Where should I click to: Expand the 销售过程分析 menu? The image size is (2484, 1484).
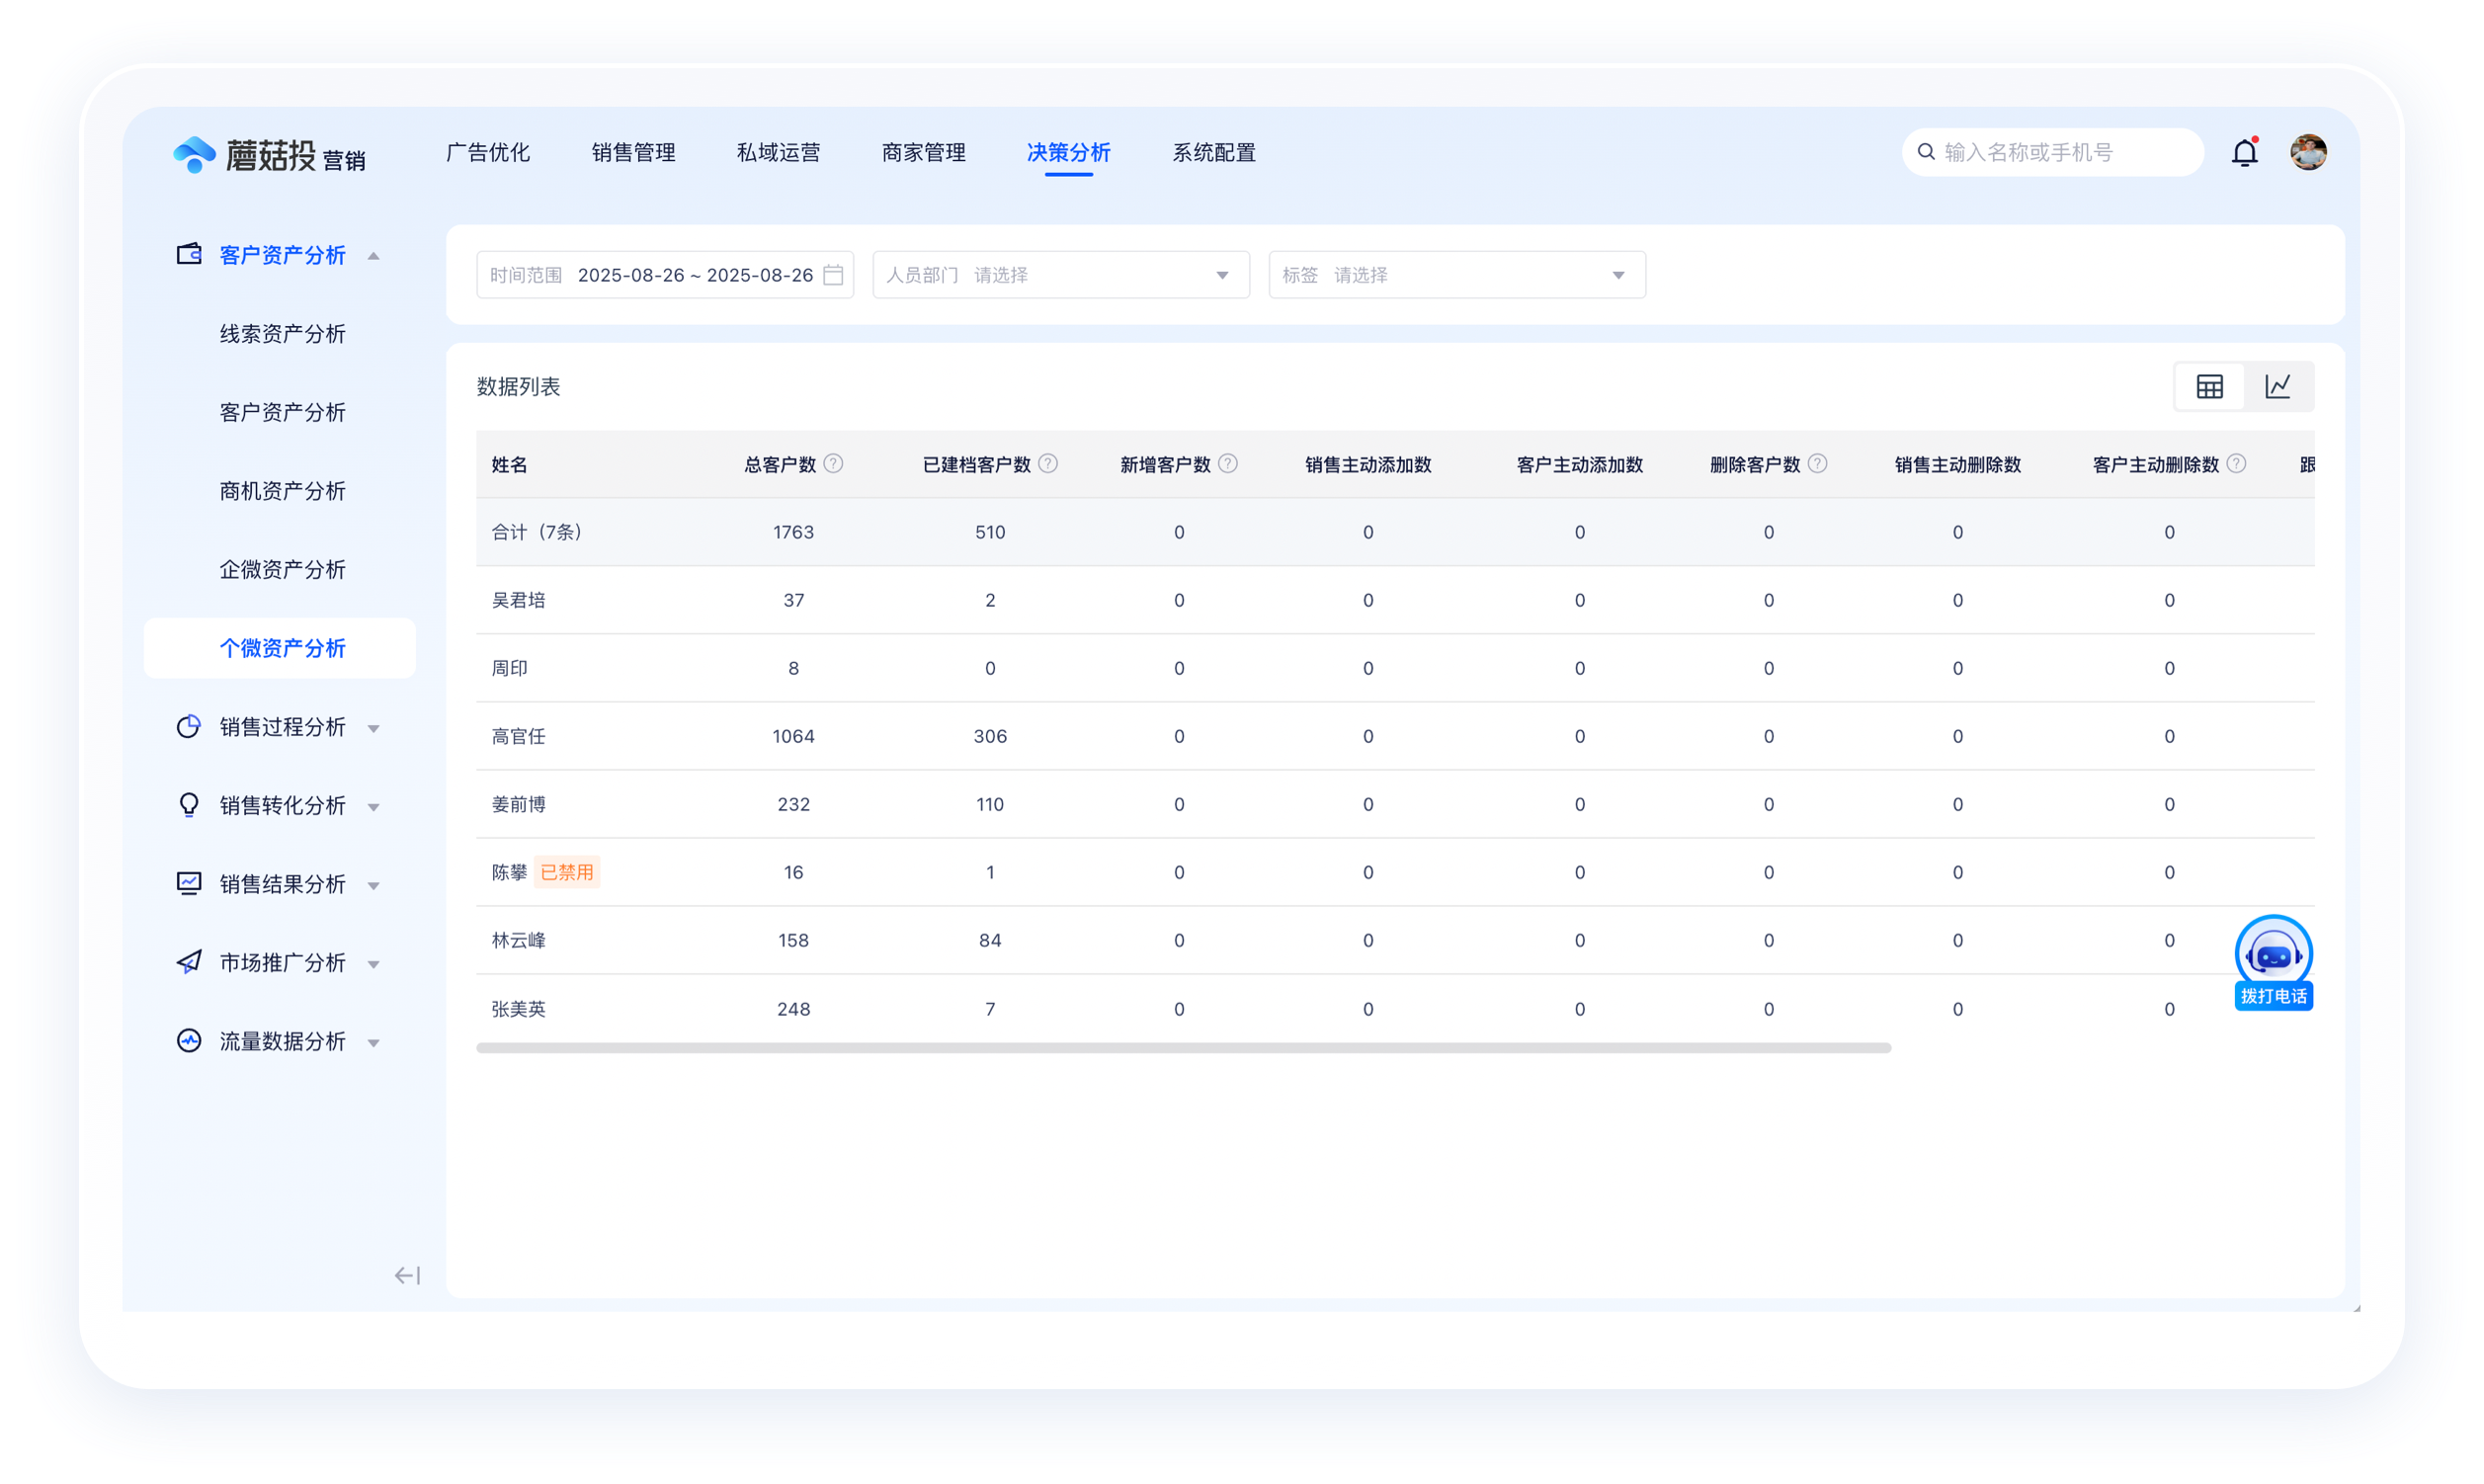coord(282,727)
